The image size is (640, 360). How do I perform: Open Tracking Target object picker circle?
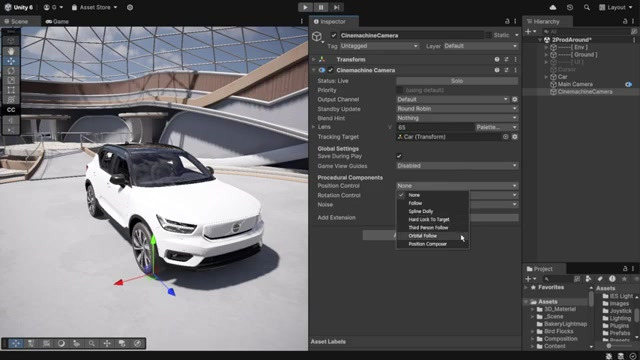505,137
